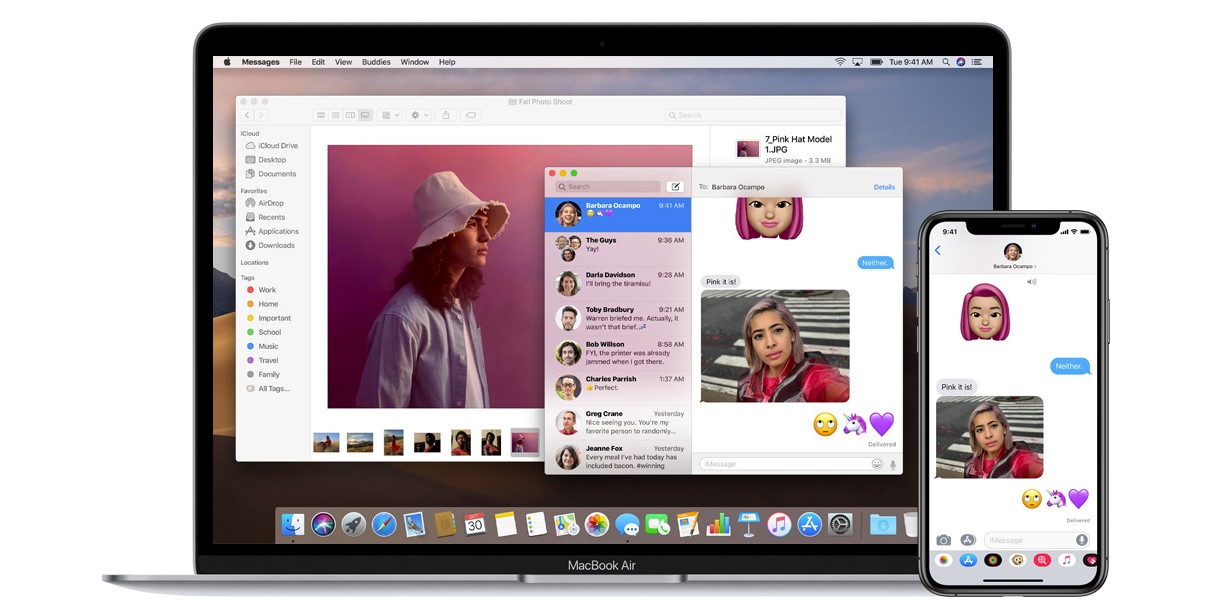
Task: Open Finder from the Dock
Action: [x=292, y=524]
